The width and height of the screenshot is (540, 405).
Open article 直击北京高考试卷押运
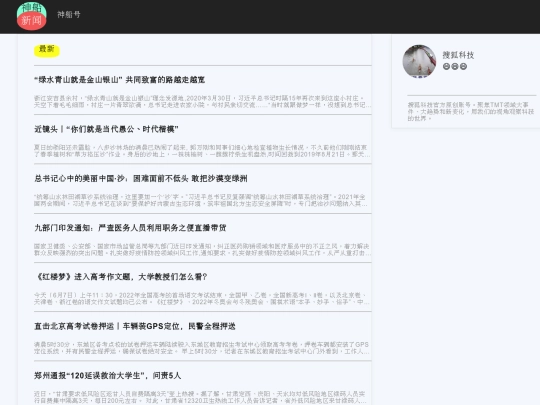pyautogui.click(x=135, y=326)
